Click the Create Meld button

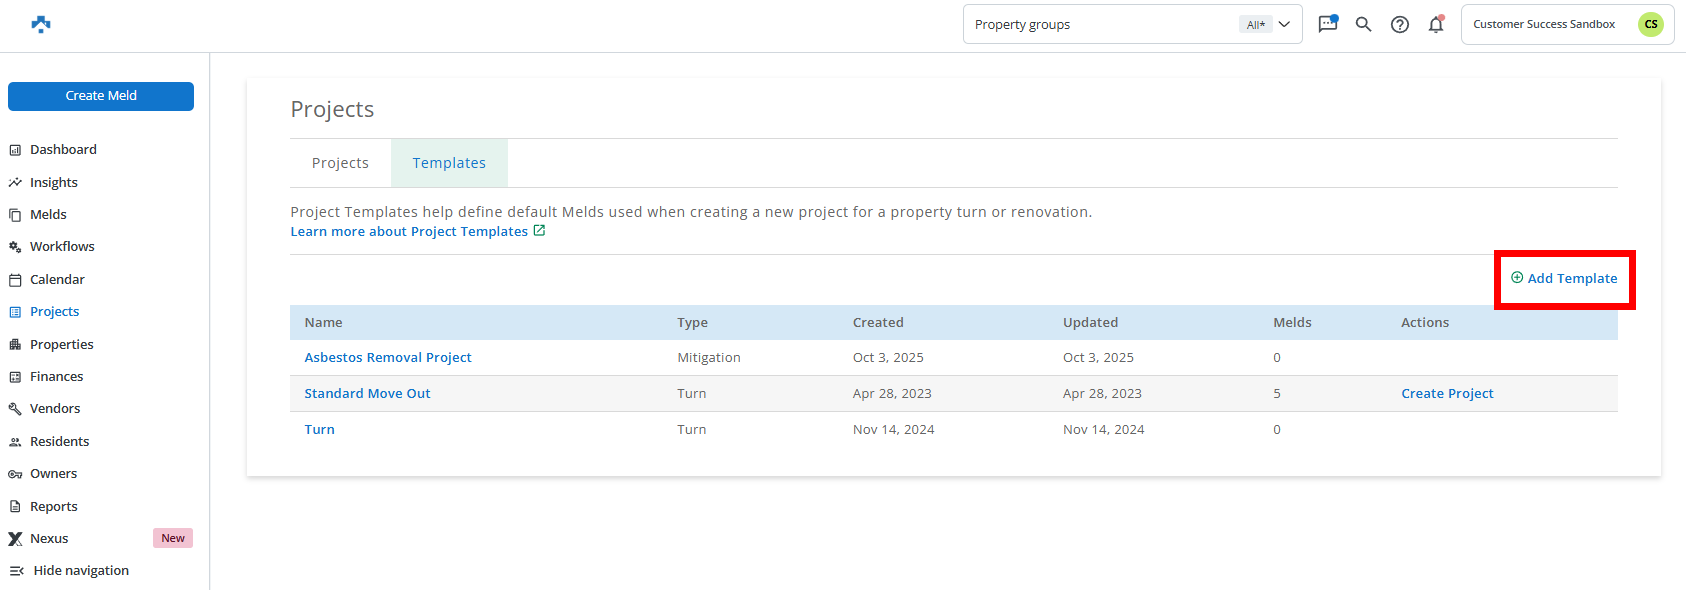(x=101, y=96)
